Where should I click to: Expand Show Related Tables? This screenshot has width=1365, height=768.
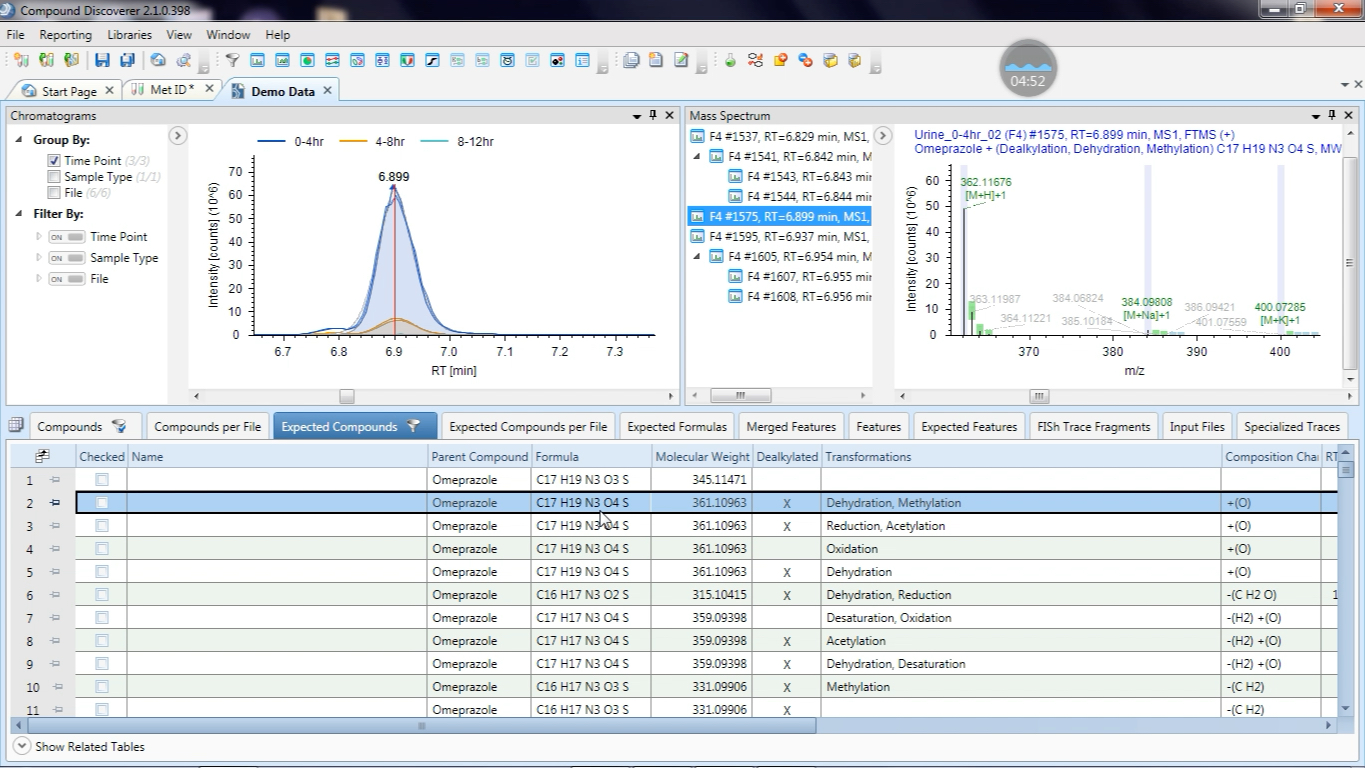click(21, 746)
